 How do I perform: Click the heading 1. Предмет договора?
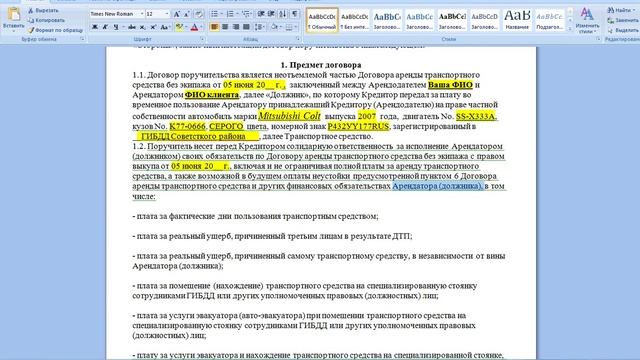(321, 65)
